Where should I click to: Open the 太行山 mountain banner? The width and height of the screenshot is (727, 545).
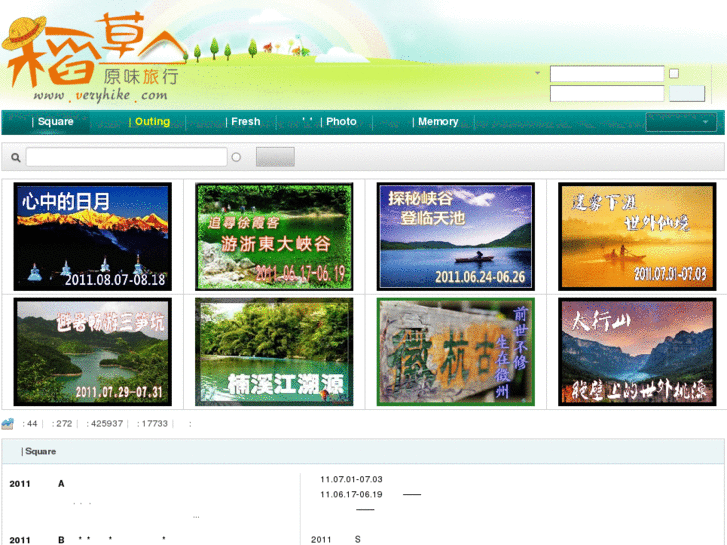tap(637, 352)
